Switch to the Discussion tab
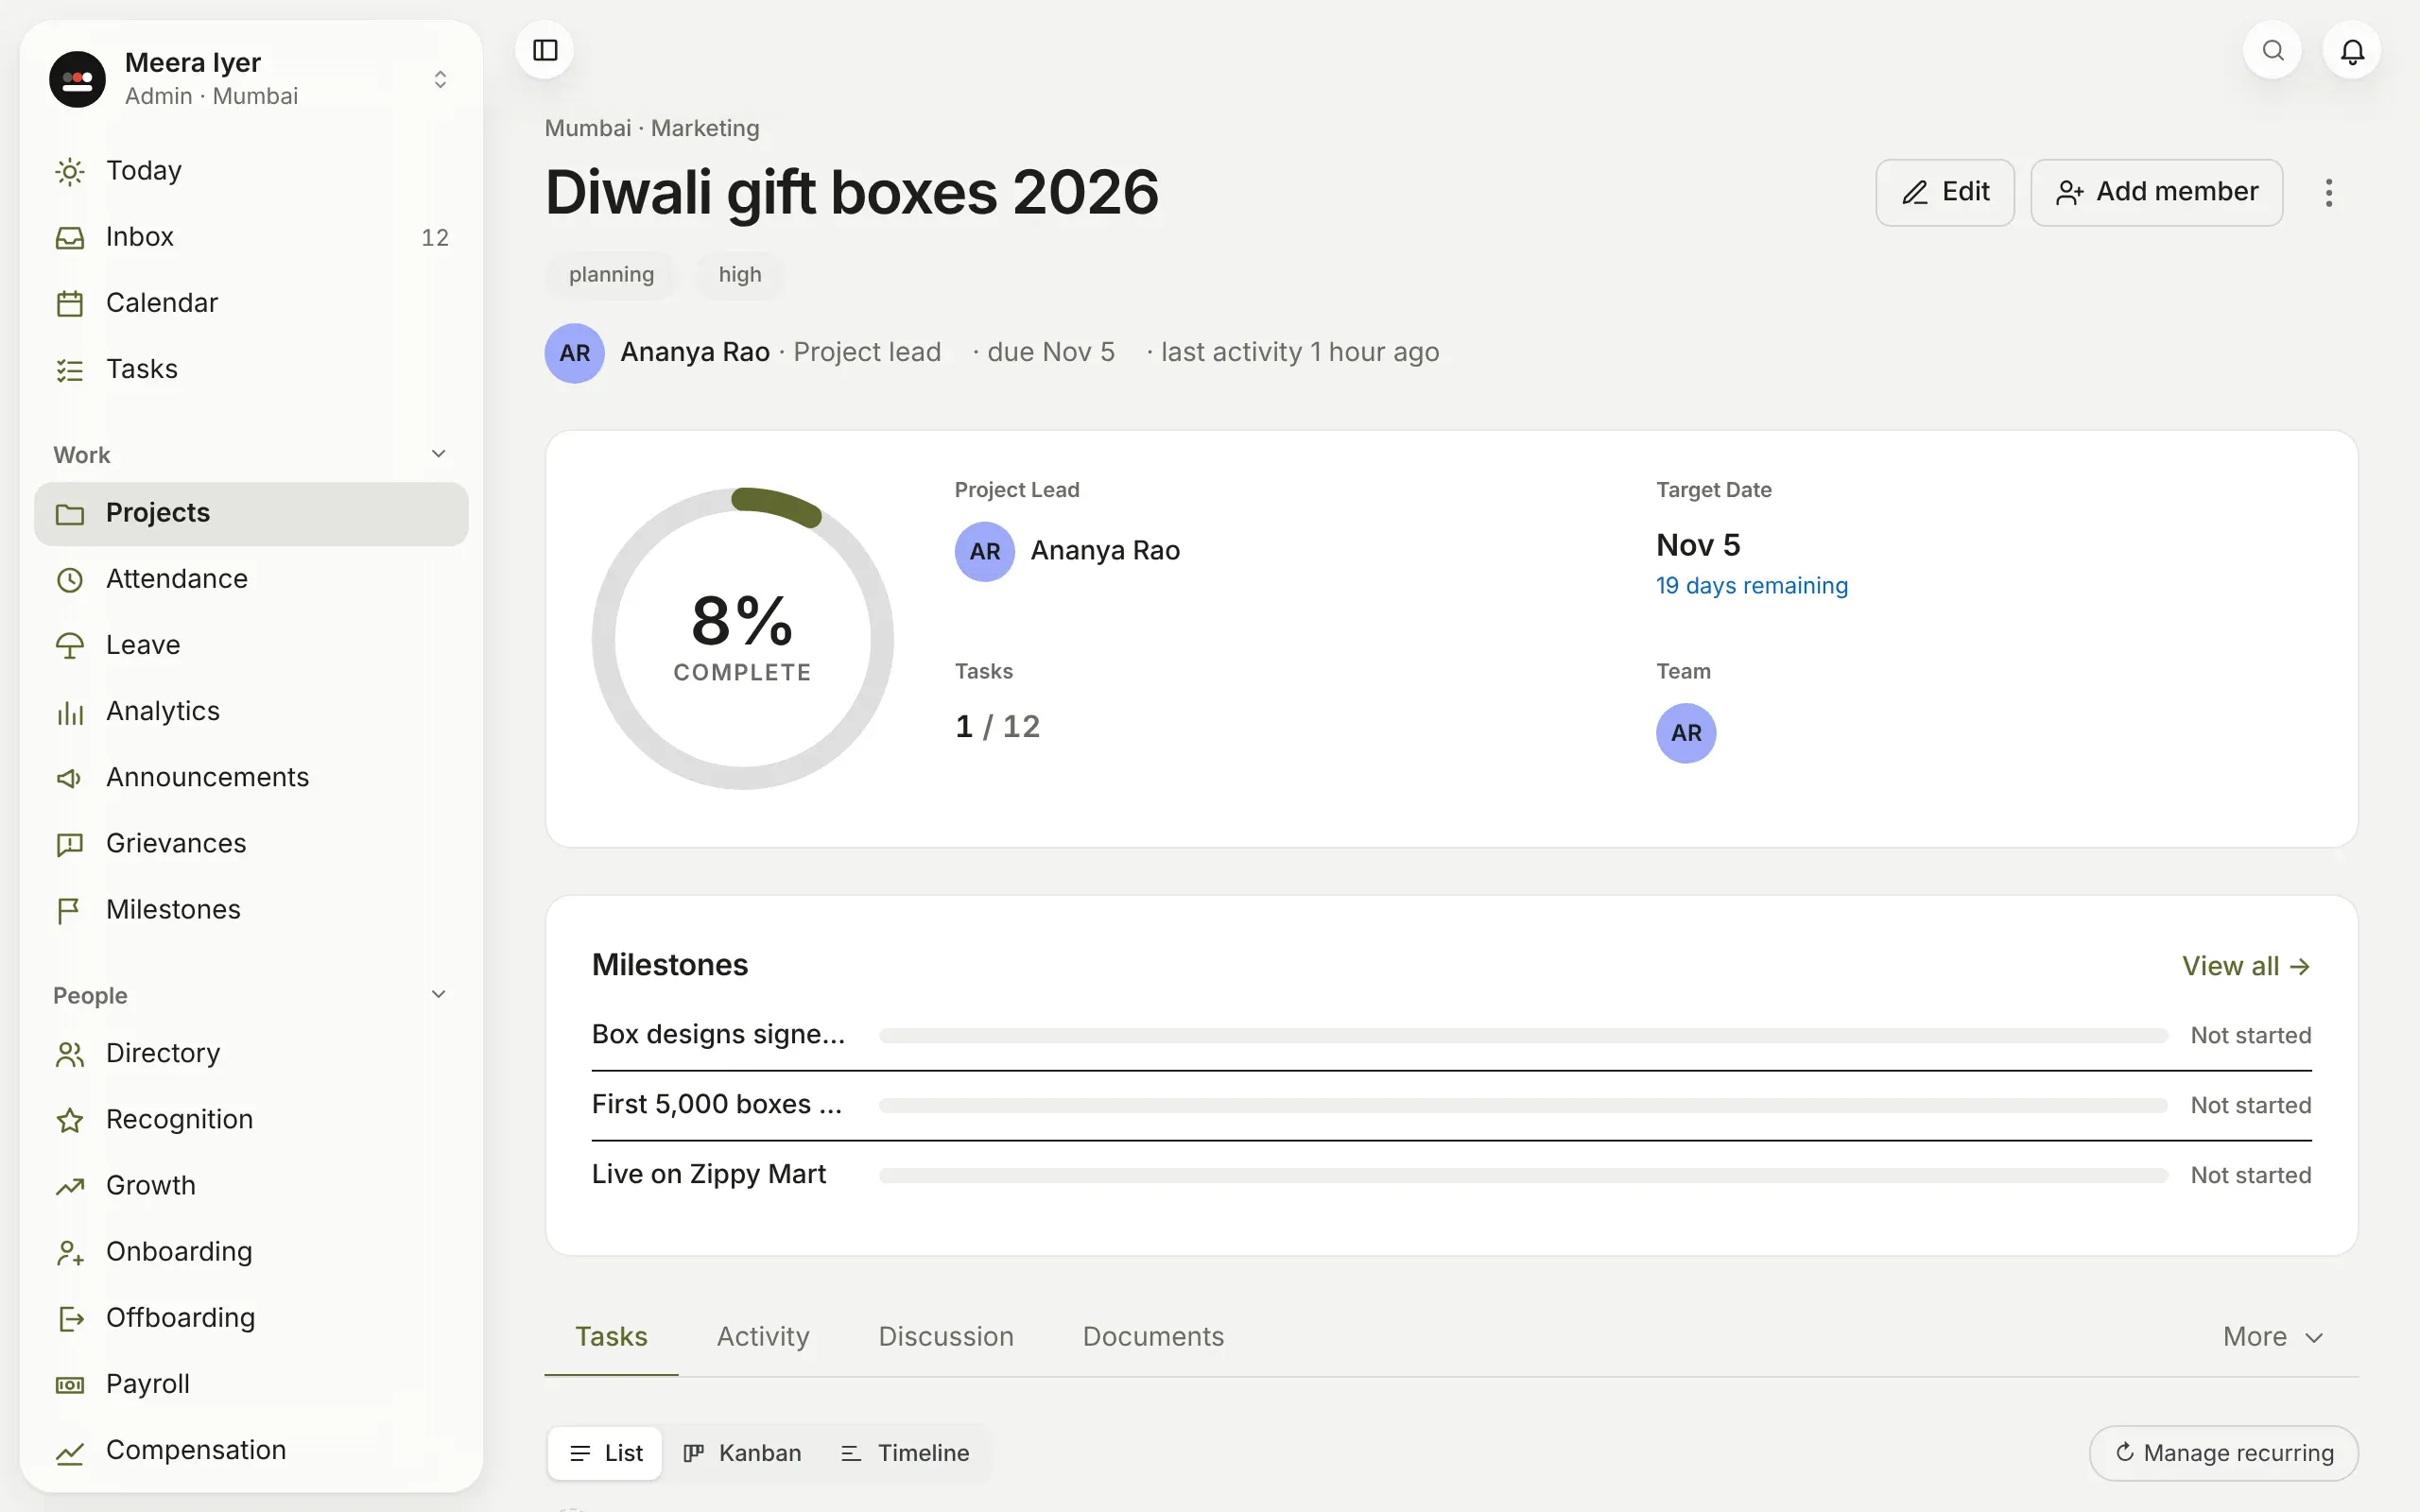Image resolution: width=2420 pixels, height=1512 pixels. tap(946, 1337)
